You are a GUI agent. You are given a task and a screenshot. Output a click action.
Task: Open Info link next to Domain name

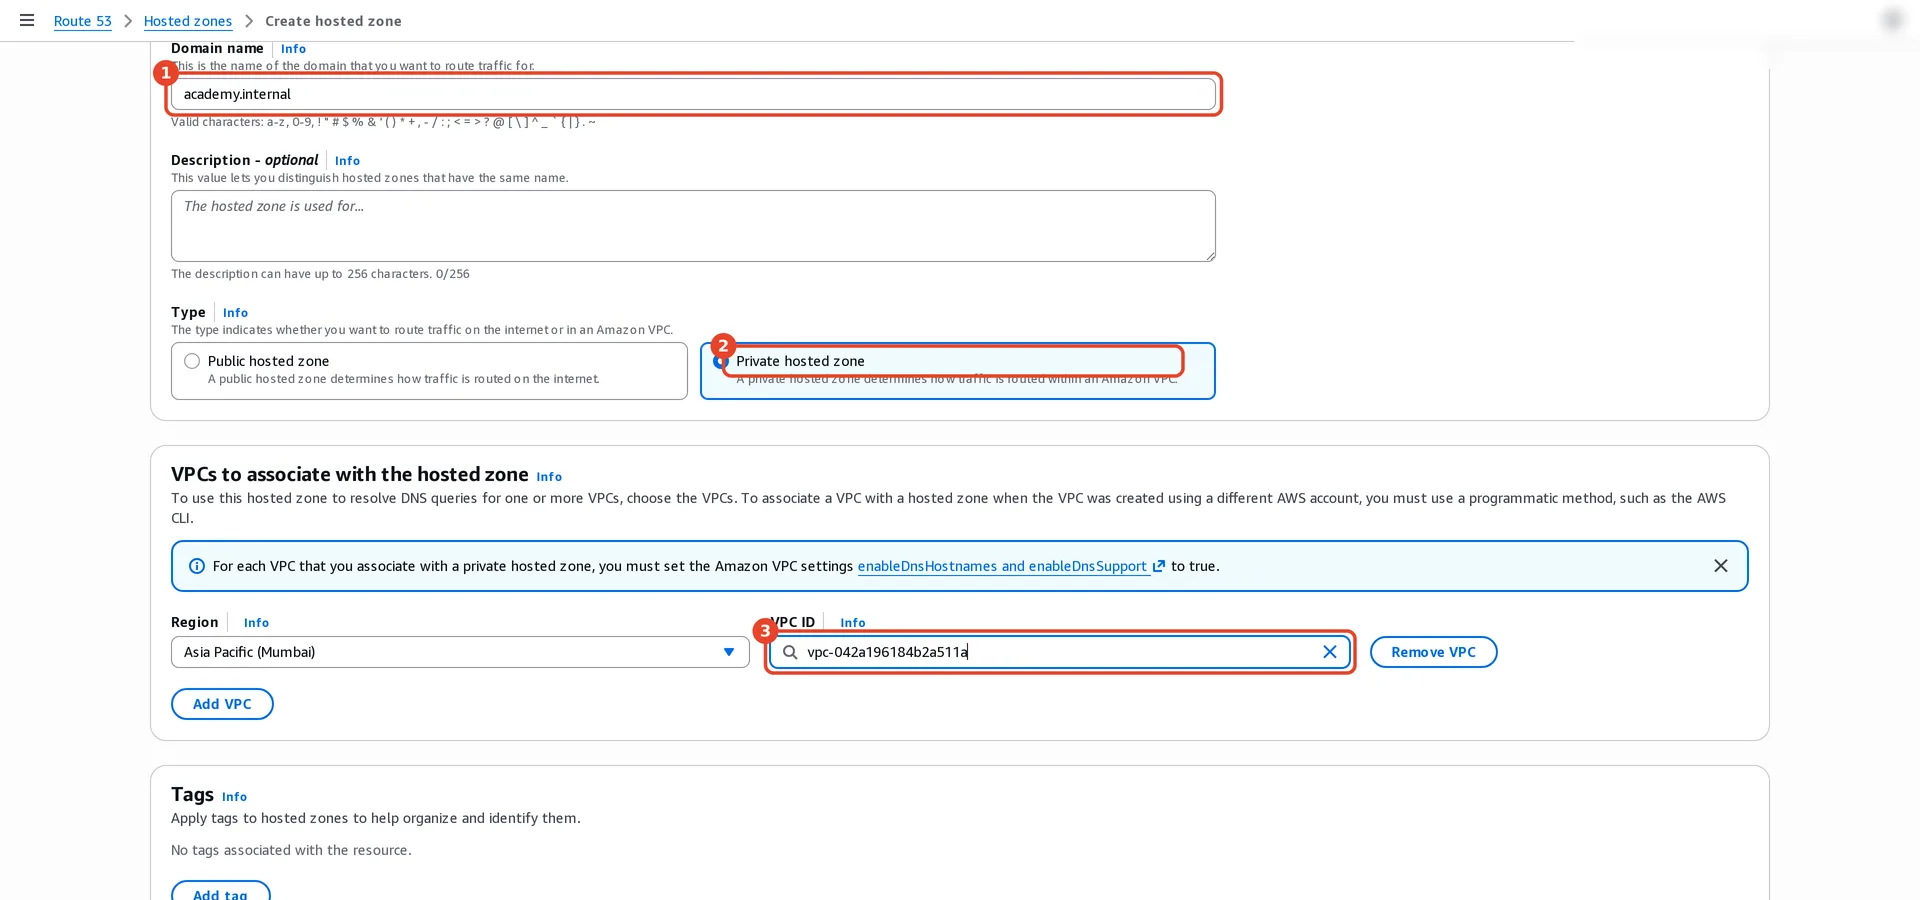(293, 49)
